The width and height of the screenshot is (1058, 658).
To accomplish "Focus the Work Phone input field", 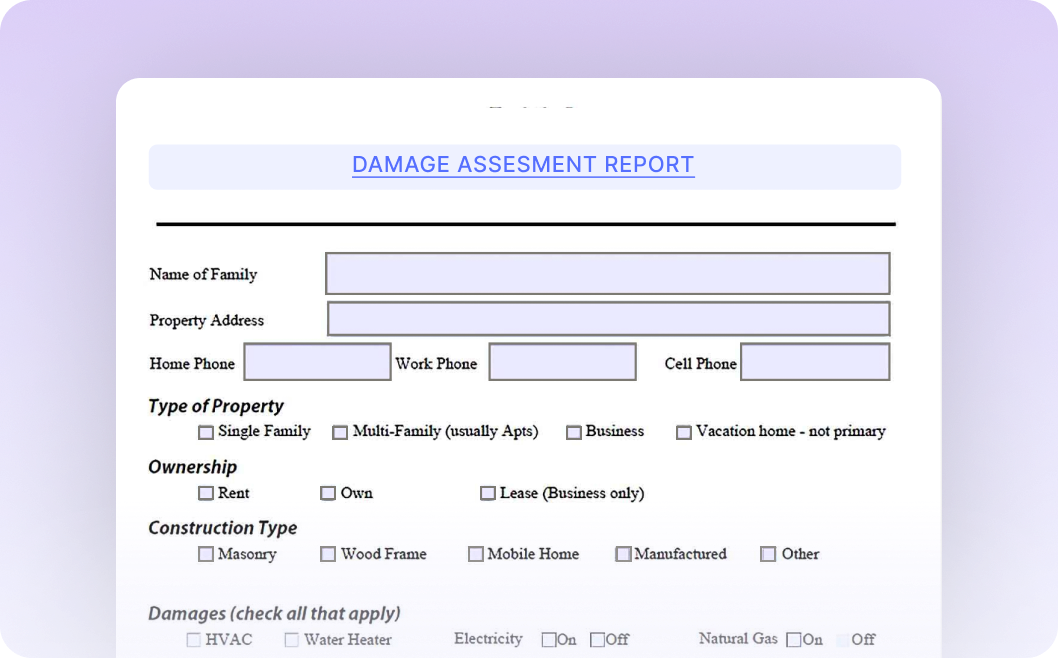I will pos(562,362).
